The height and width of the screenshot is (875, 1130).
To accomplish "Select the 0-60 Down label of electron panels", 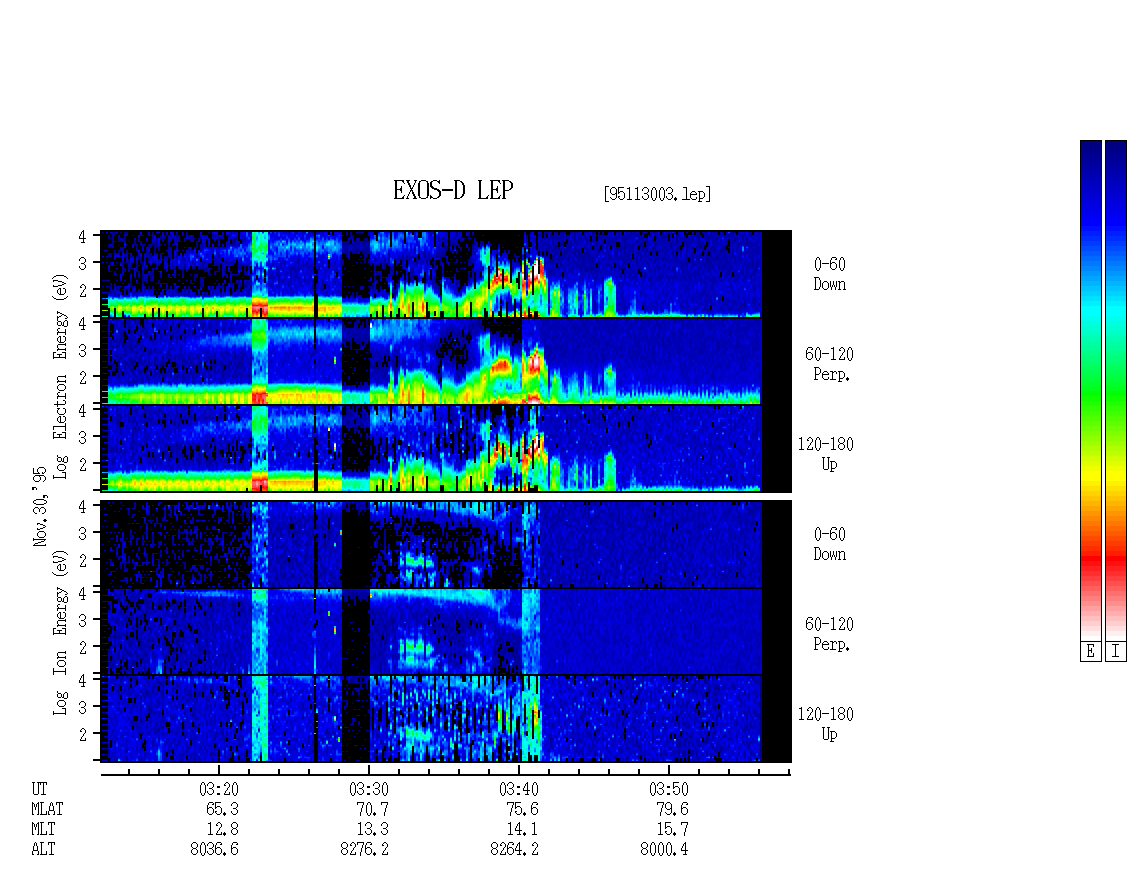I will (x=829, y=274).
